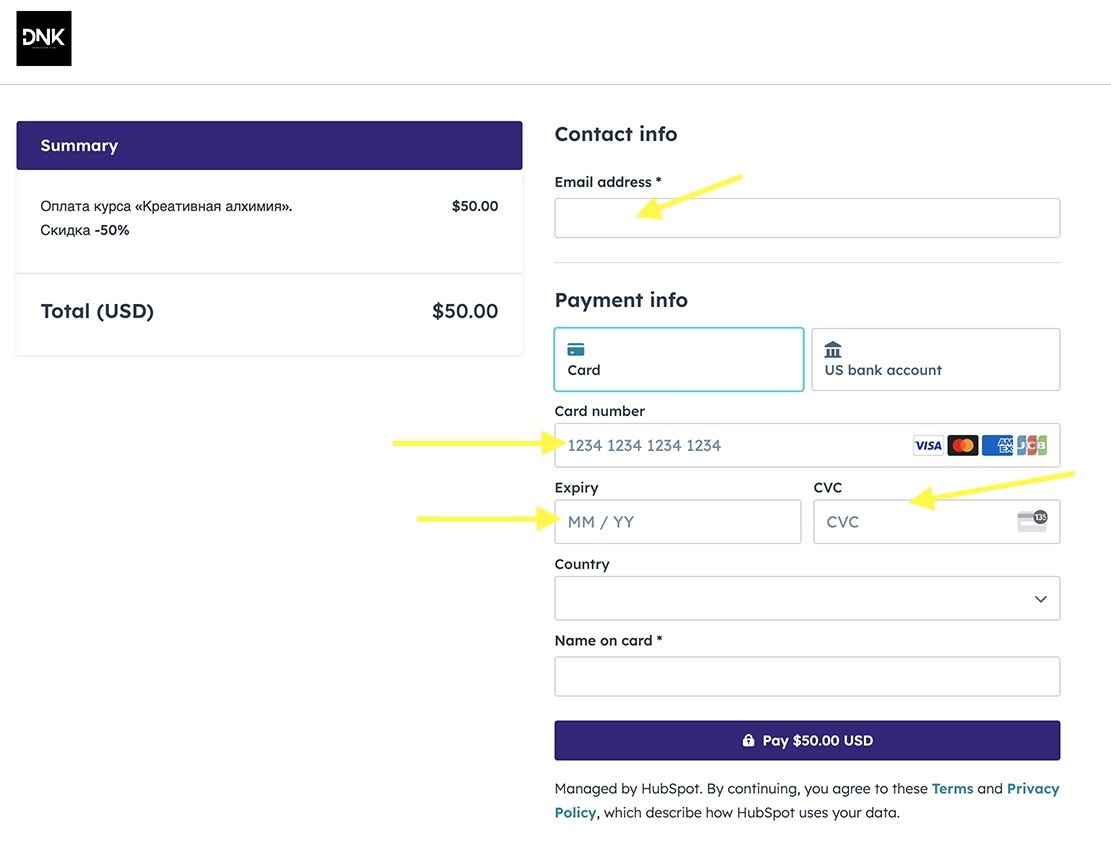Click the DNK logo
The height and width of the screenshot is (866, 1111).
(44, 38)
